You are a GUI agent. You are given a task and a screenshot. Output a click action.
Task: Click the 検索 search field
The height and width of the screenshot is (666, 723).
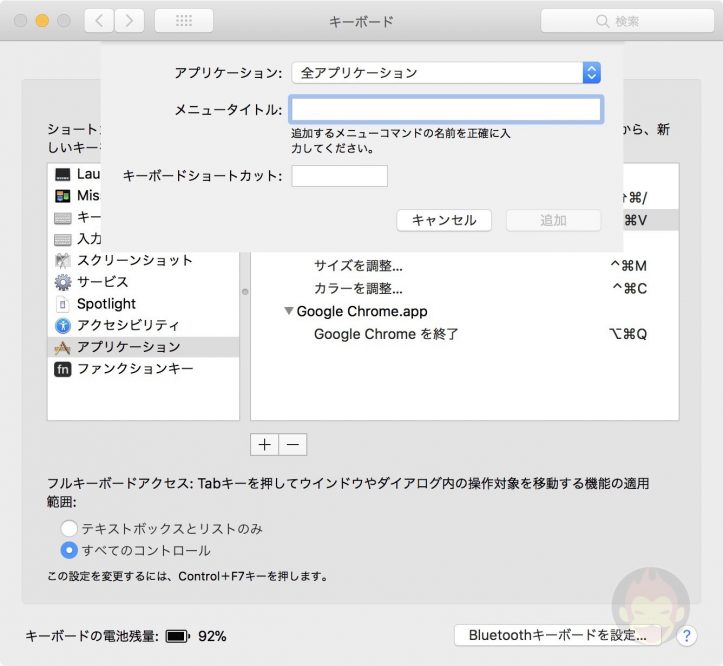point(627,21)
